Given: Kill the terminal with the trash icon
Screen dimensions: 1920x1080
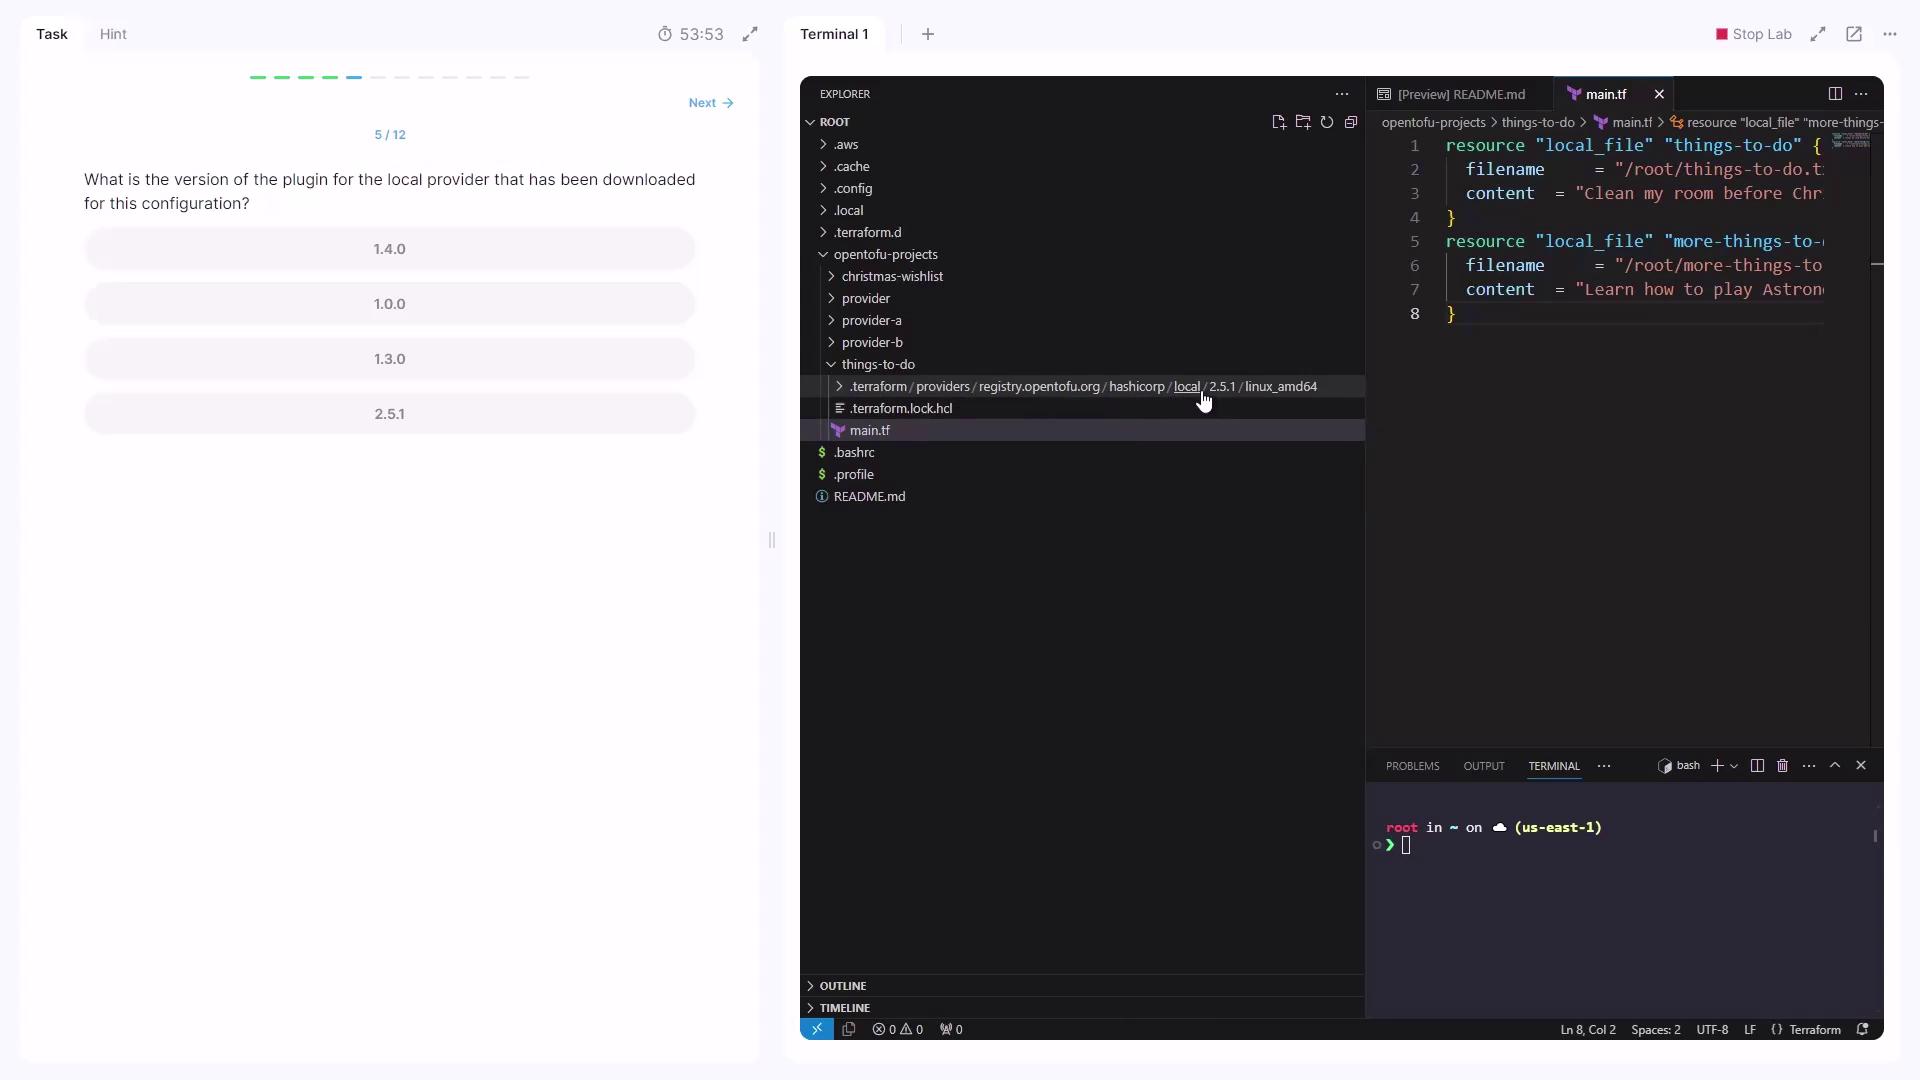Looking at the screenshot, I should (x=1782, y=766).
